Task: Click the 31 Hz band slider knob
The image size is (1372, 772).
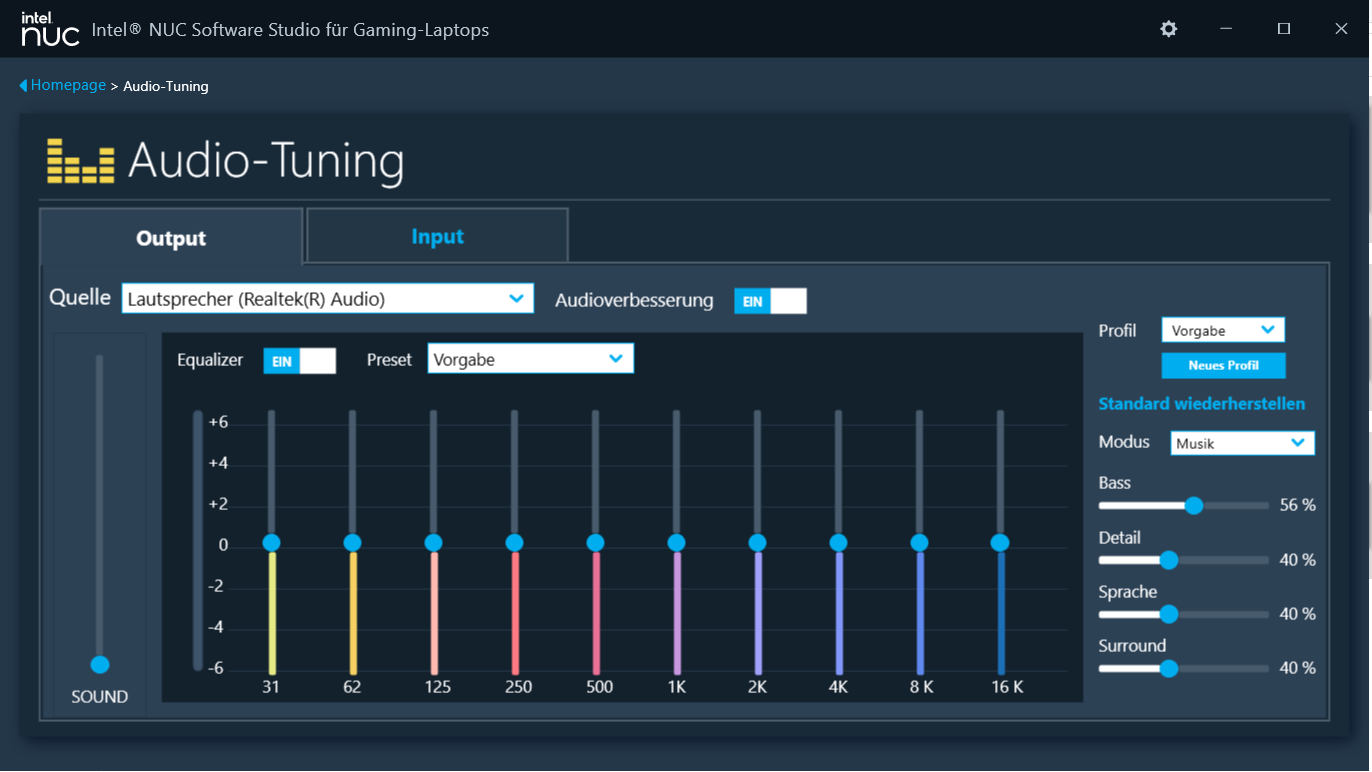Action: point(271,543)
